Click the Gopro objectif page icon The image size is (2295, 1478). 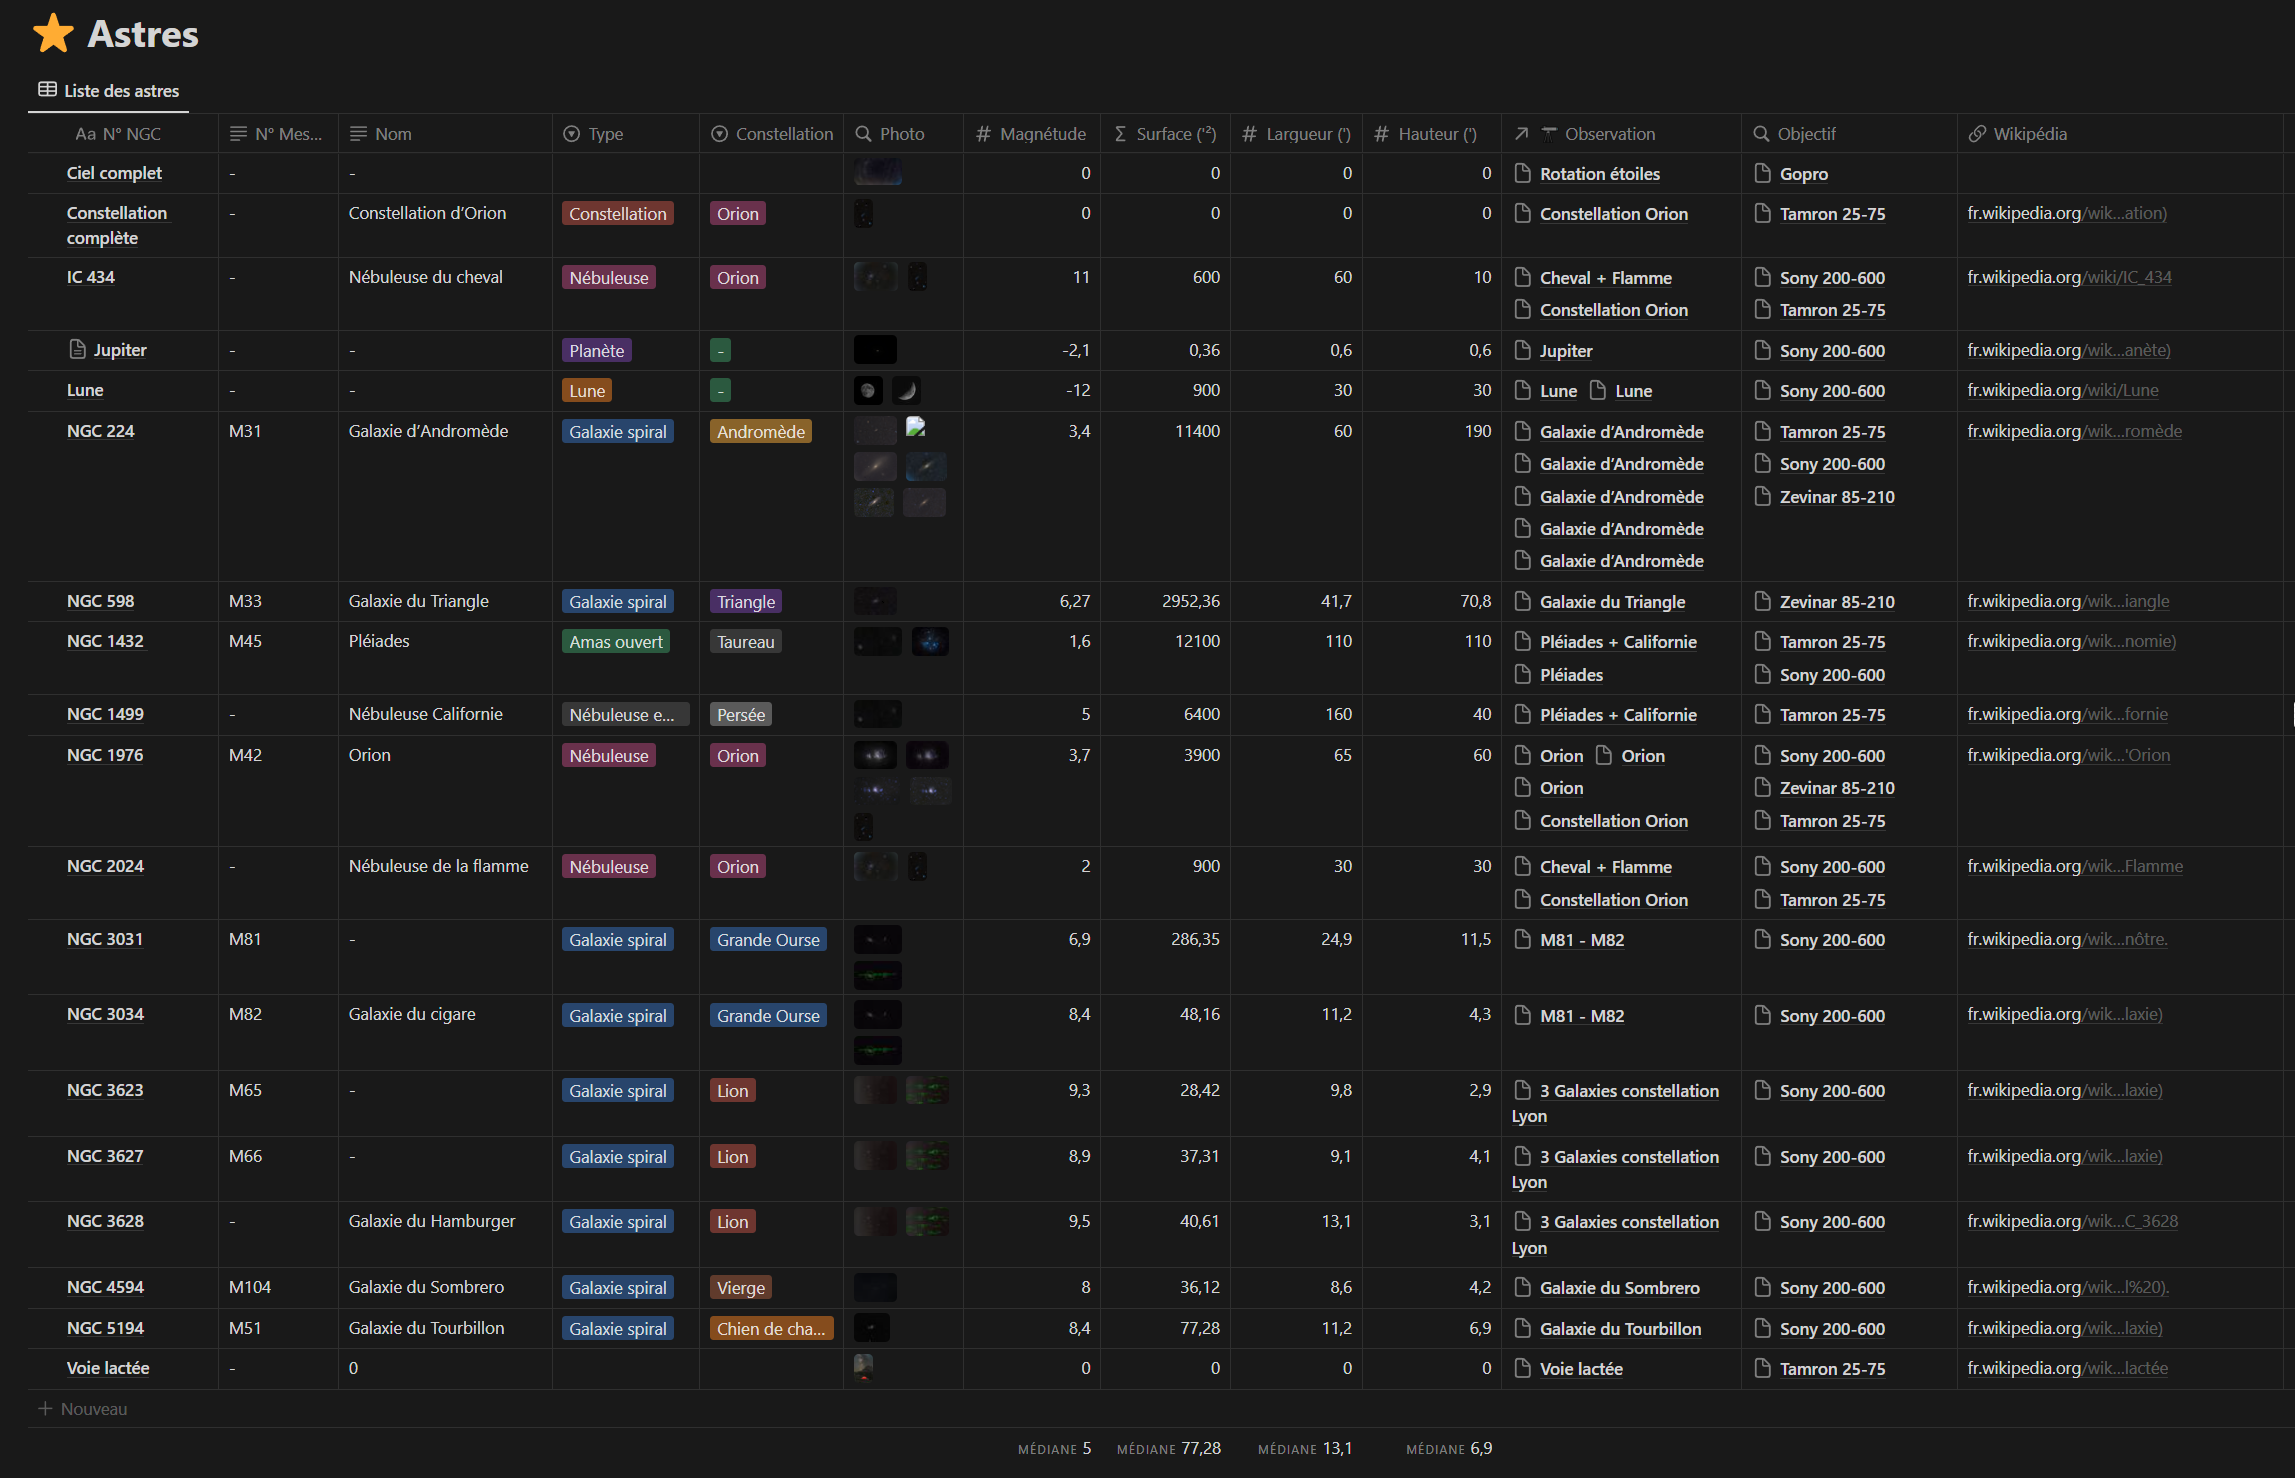click(1763, 173)
